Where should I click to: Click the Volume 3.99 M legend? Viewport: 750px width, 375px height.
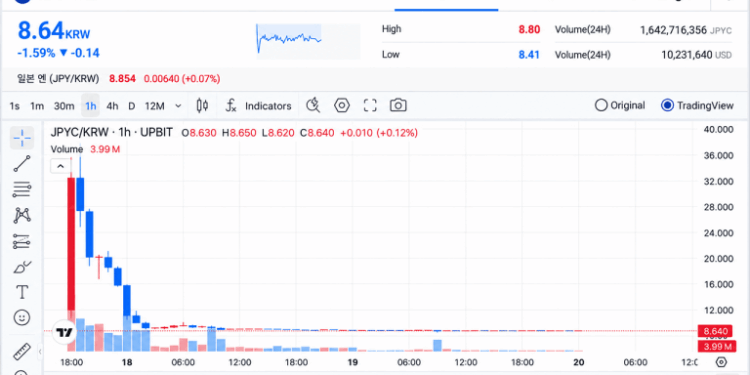[85, 149]
